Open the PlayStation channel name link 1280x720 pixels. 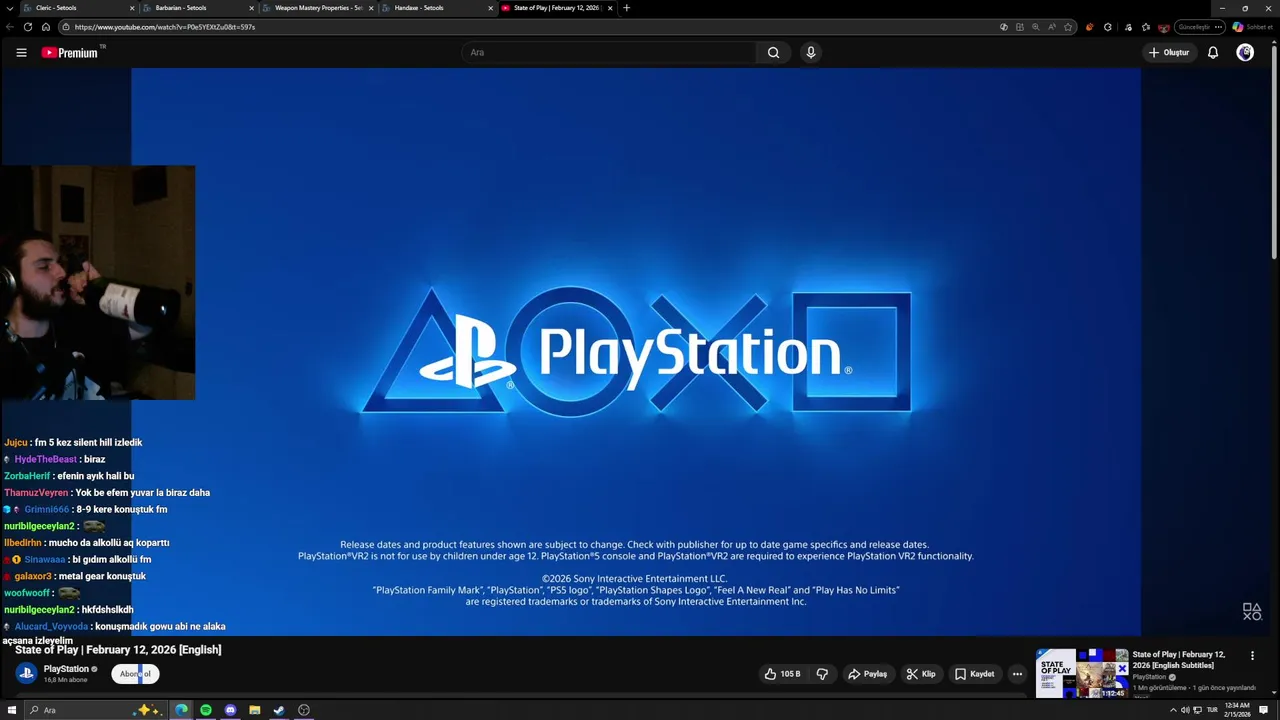[x=66, y=669]
